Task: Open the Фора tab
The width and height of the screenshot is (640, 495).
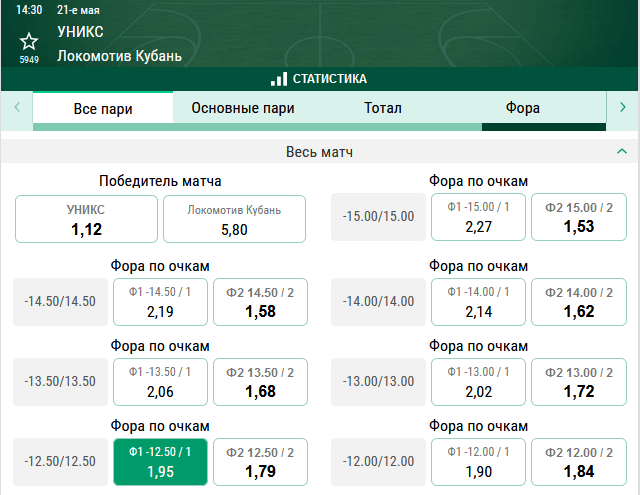Action: click(523, 108)
